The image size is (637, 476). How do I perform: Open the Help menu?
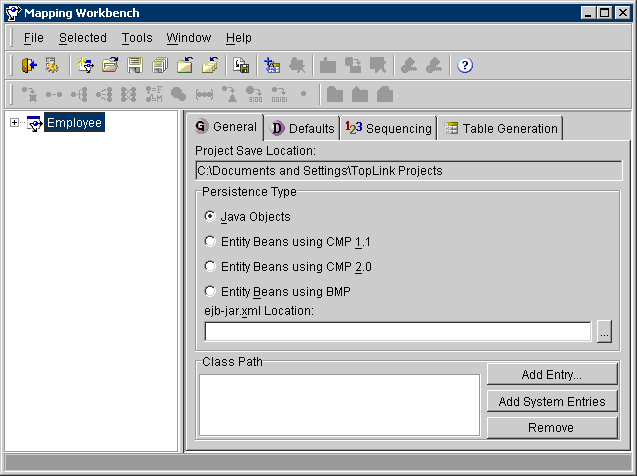click(239, 38)
